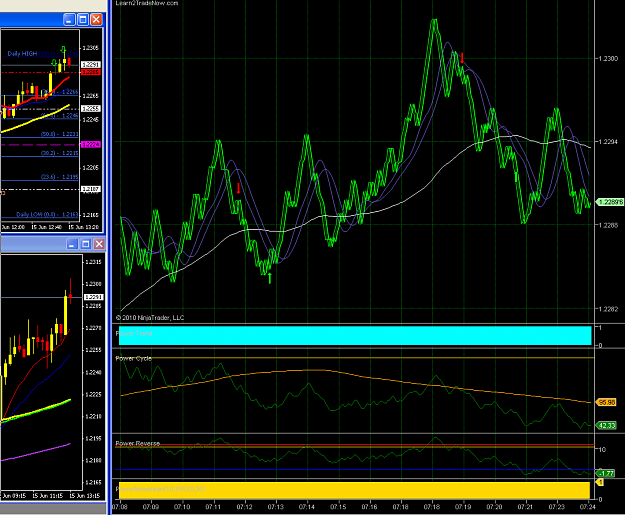Click the 07:21 time axis label

point(525,507)
